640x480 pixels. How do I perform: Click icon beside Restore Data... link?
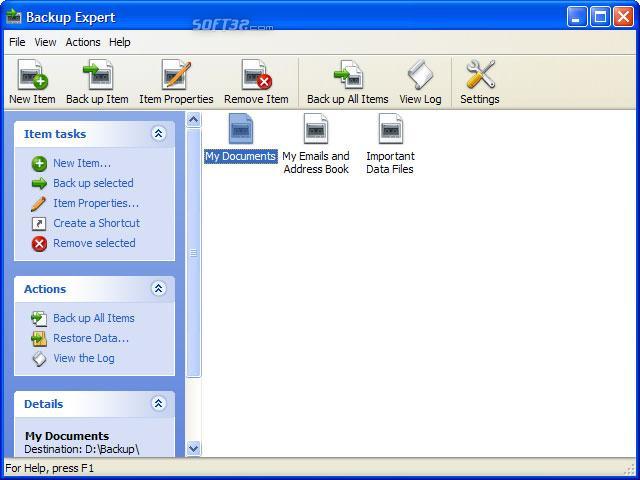click(x=39, y=338)
